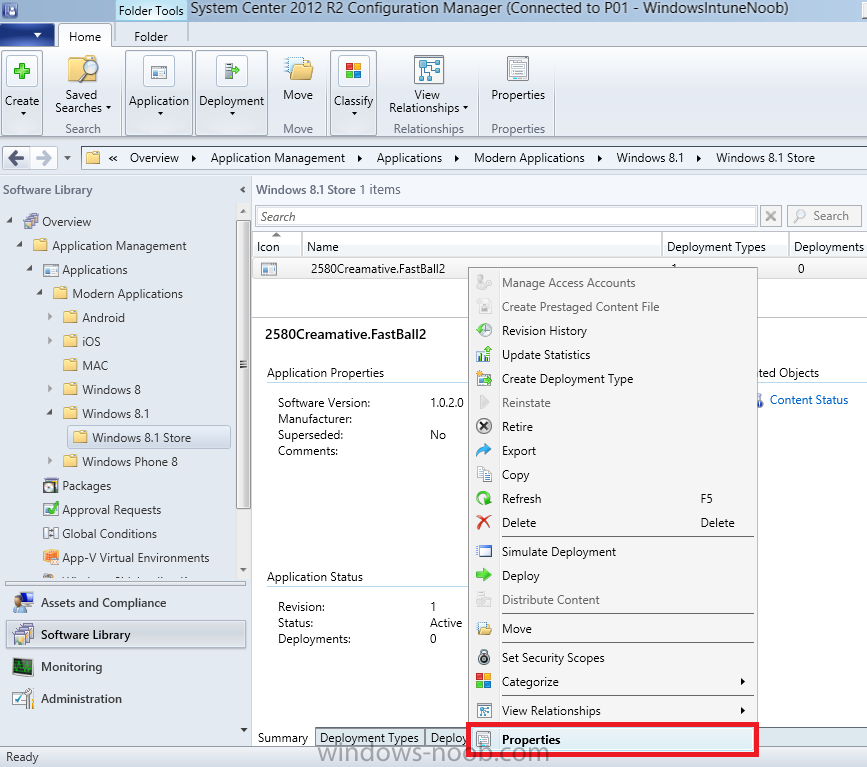
Task: Click Modern Applications in the breadcrumb
Action: click(529, 158)
